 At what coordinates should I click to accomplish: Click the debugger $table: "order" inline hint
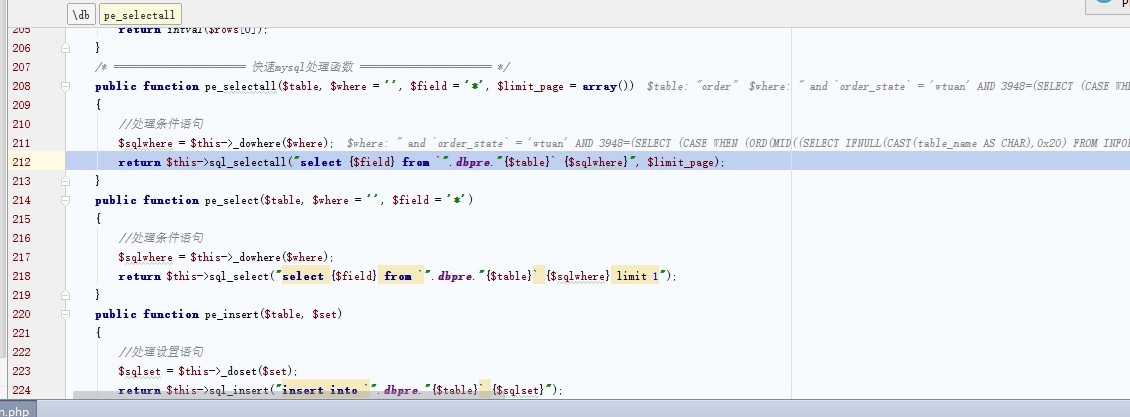[693, 86]
